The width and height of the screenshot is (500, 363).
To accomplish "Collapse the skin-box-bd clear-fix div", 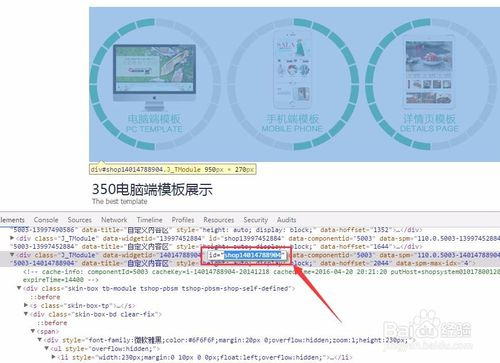I will tap(26, 314).
